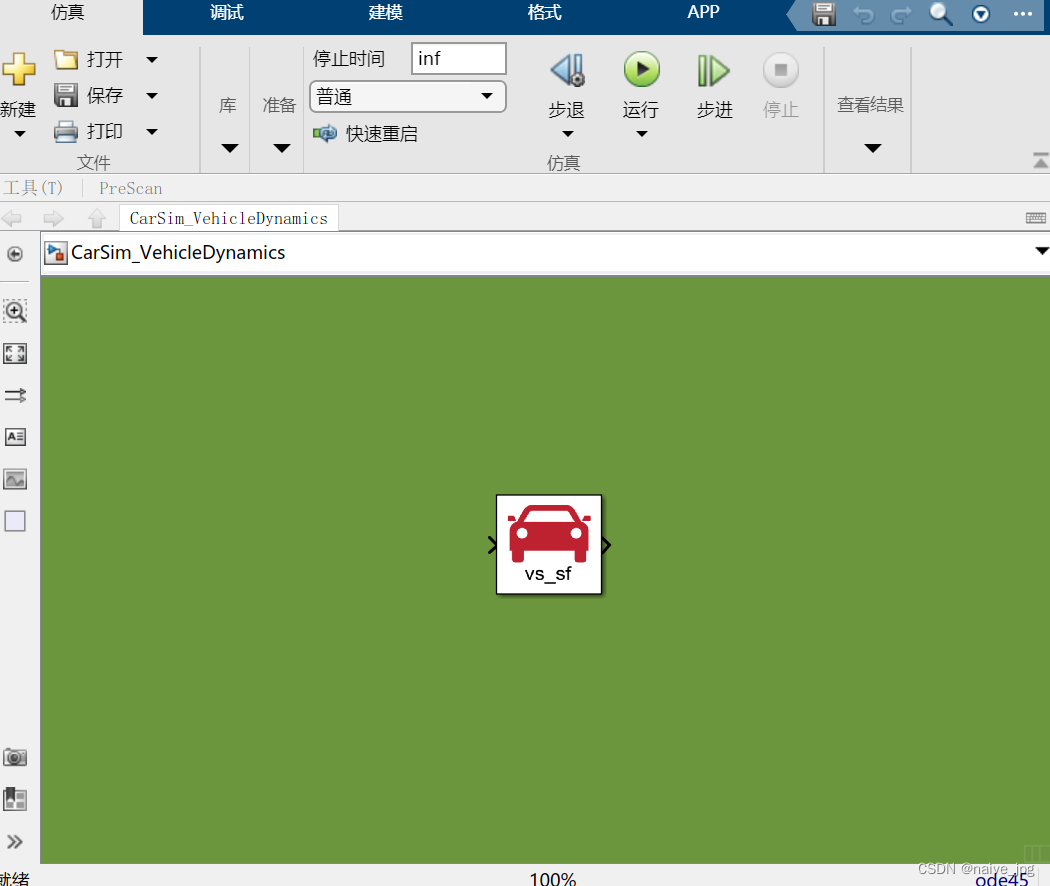Open the 库 library section dropdown

point(230,148)
